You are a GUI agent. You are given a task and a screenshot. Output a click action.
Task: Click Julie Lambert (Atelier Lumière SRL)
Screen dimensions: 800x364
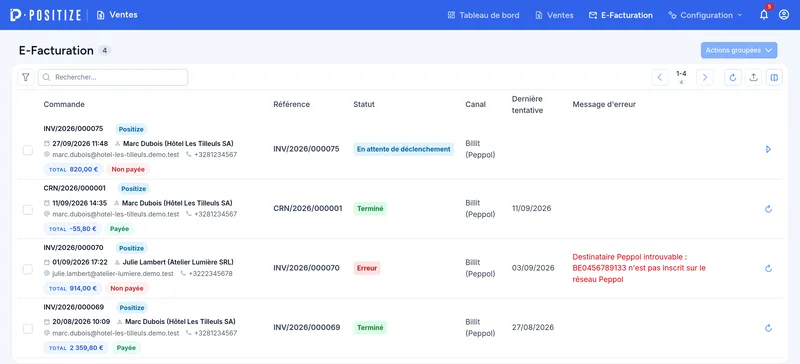pyautogui.click(x=178, y=262)
